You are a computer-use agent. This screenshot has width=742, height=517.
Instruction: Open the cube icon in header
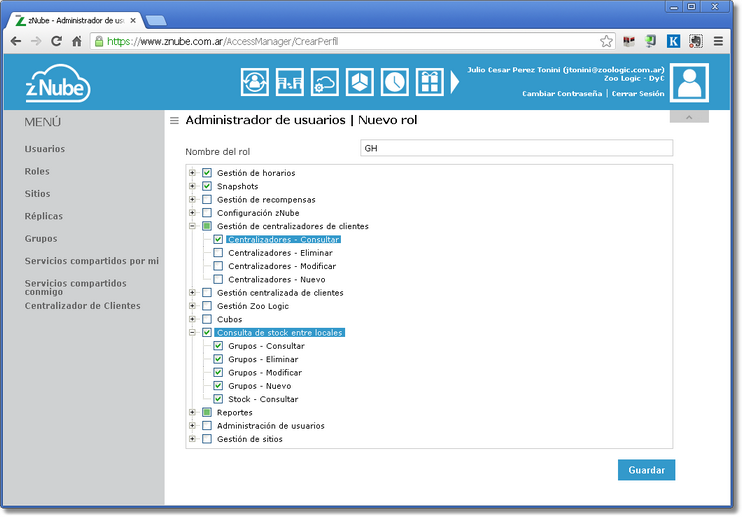point(360,82)
